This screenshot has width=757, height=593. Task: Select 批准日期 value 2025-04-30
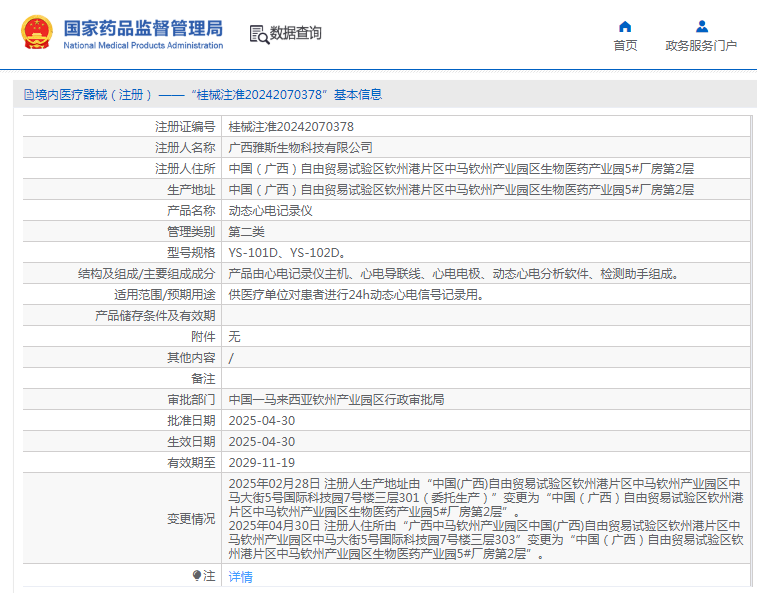coord(262,421)
